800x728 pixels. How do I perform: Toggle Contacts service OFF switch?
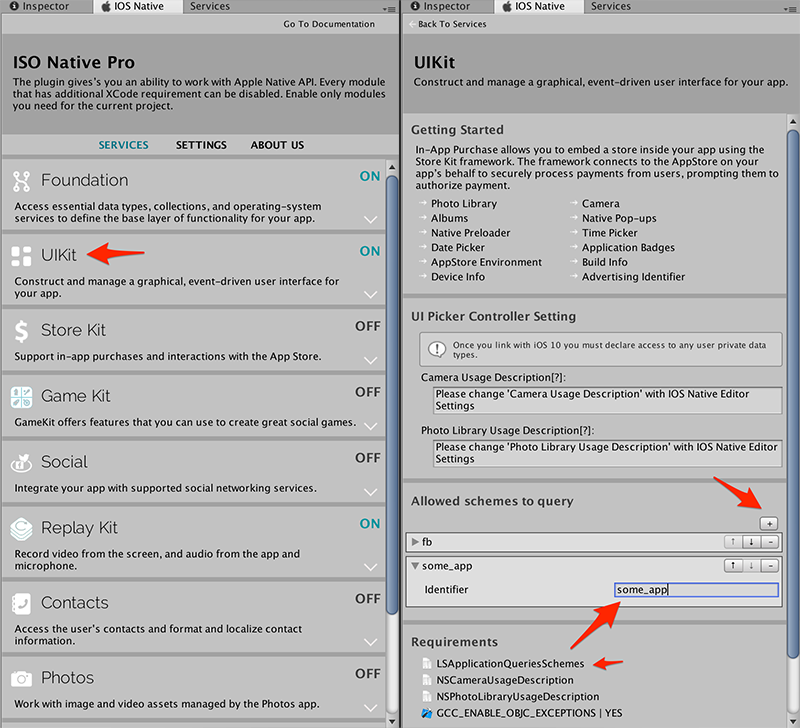point(368,598)
